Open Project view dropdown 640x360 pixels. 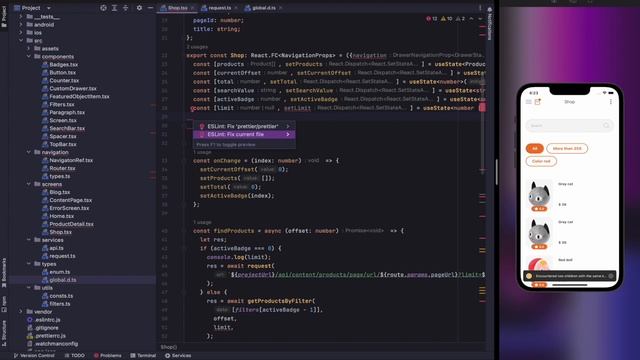pyautogui.click(x=49, y=8)
